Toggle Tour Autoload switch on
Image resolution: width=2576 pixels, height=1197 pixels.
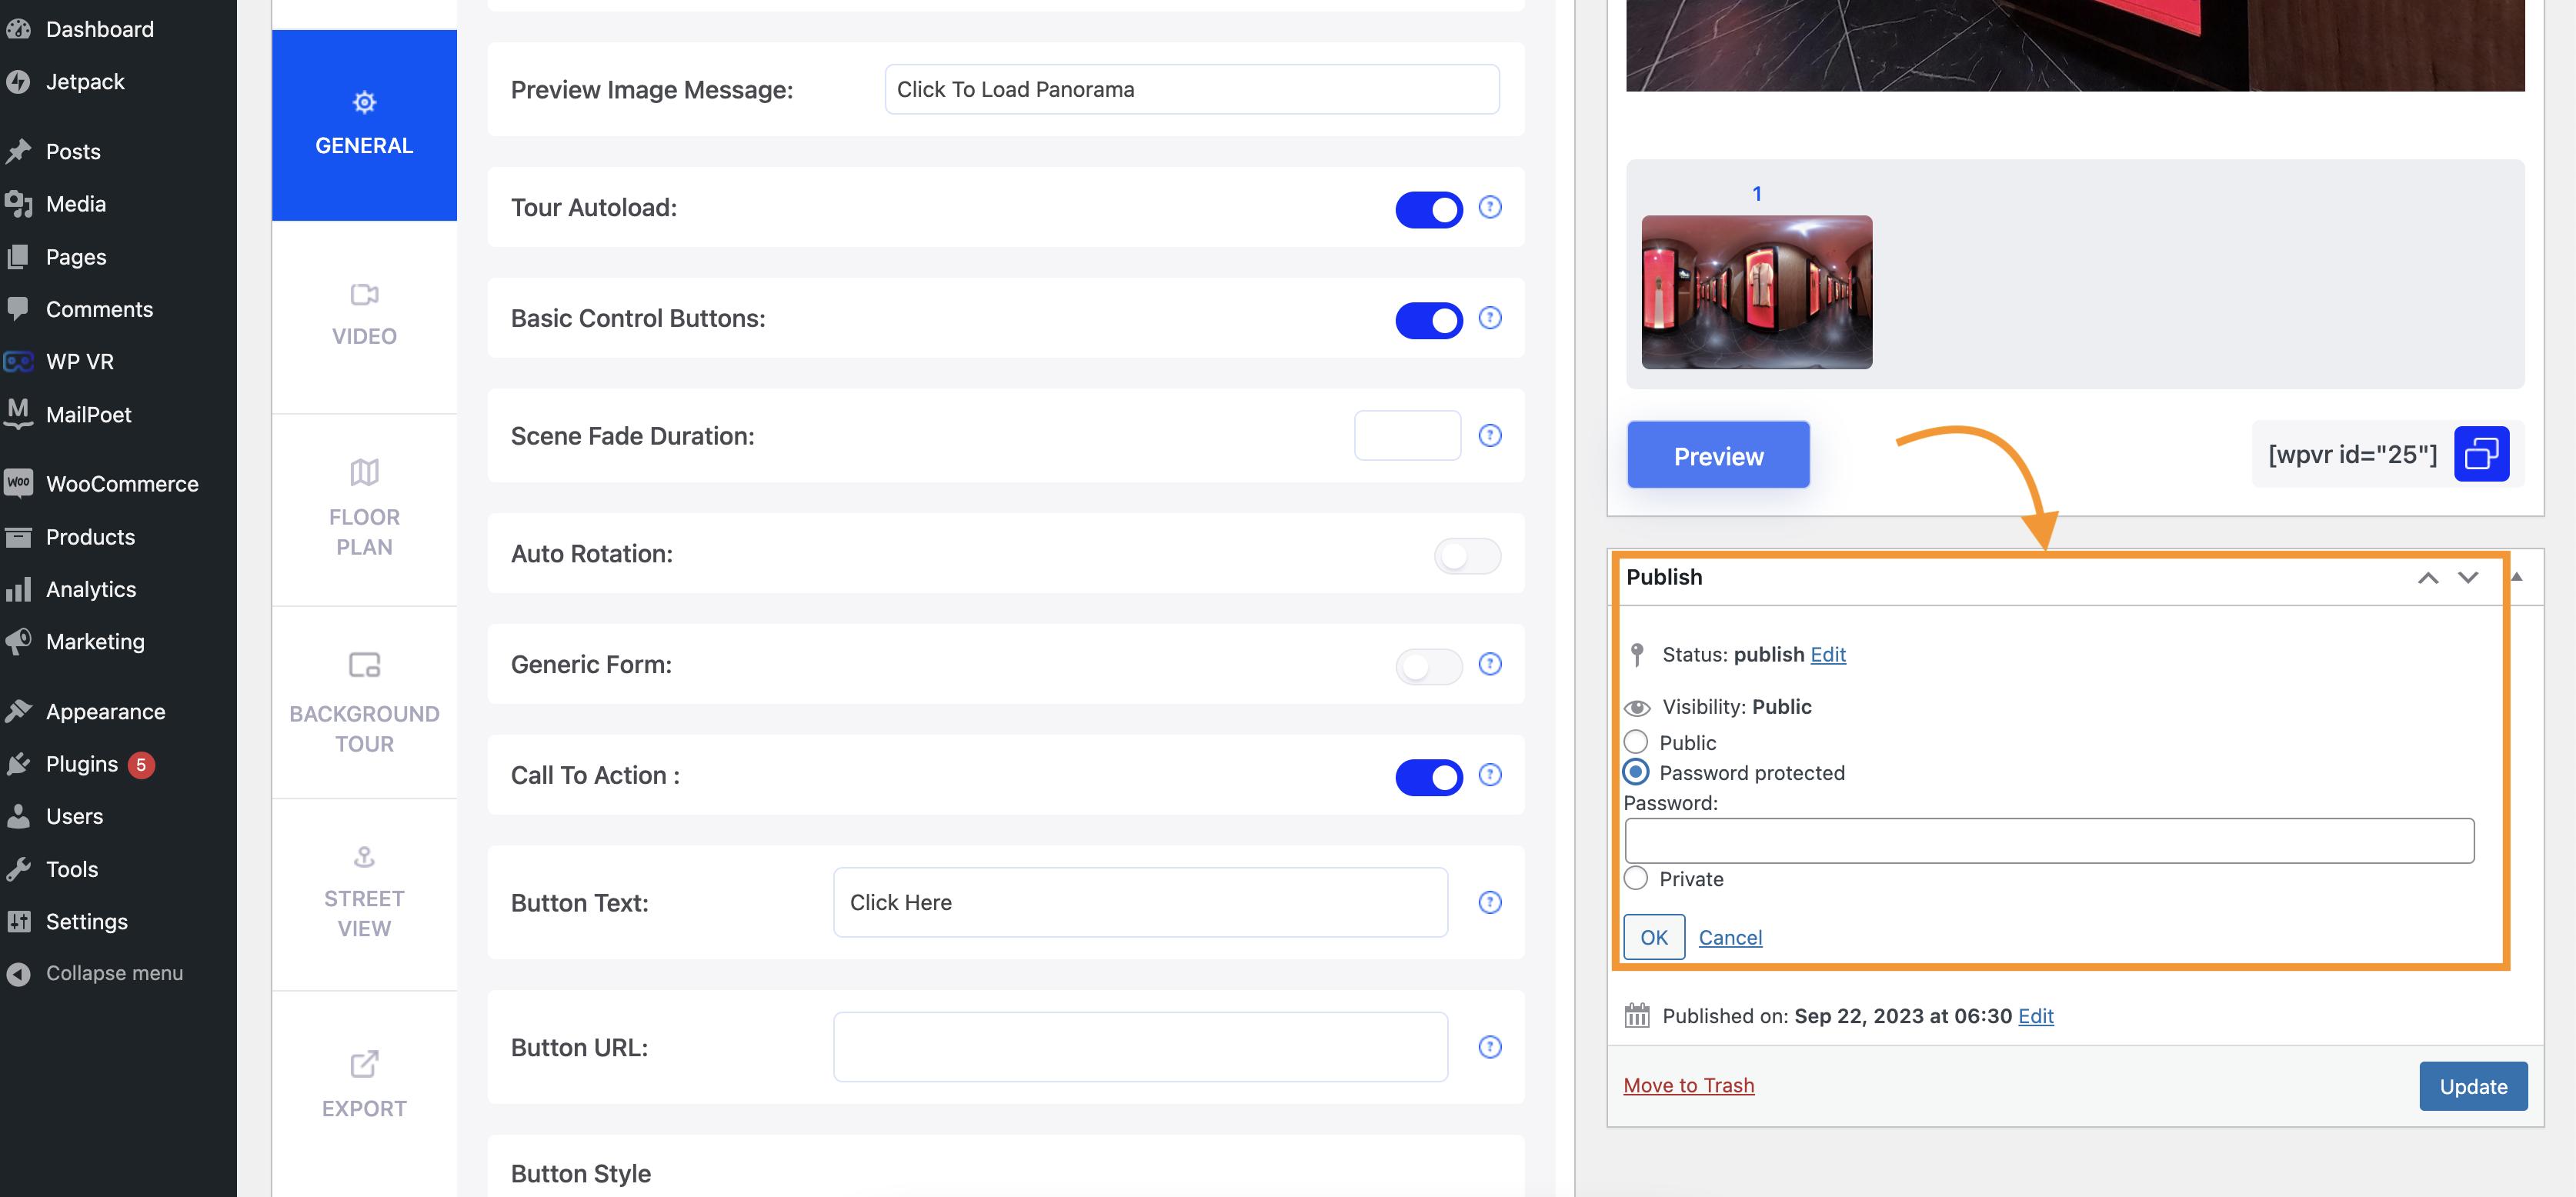pos(1427,207)
